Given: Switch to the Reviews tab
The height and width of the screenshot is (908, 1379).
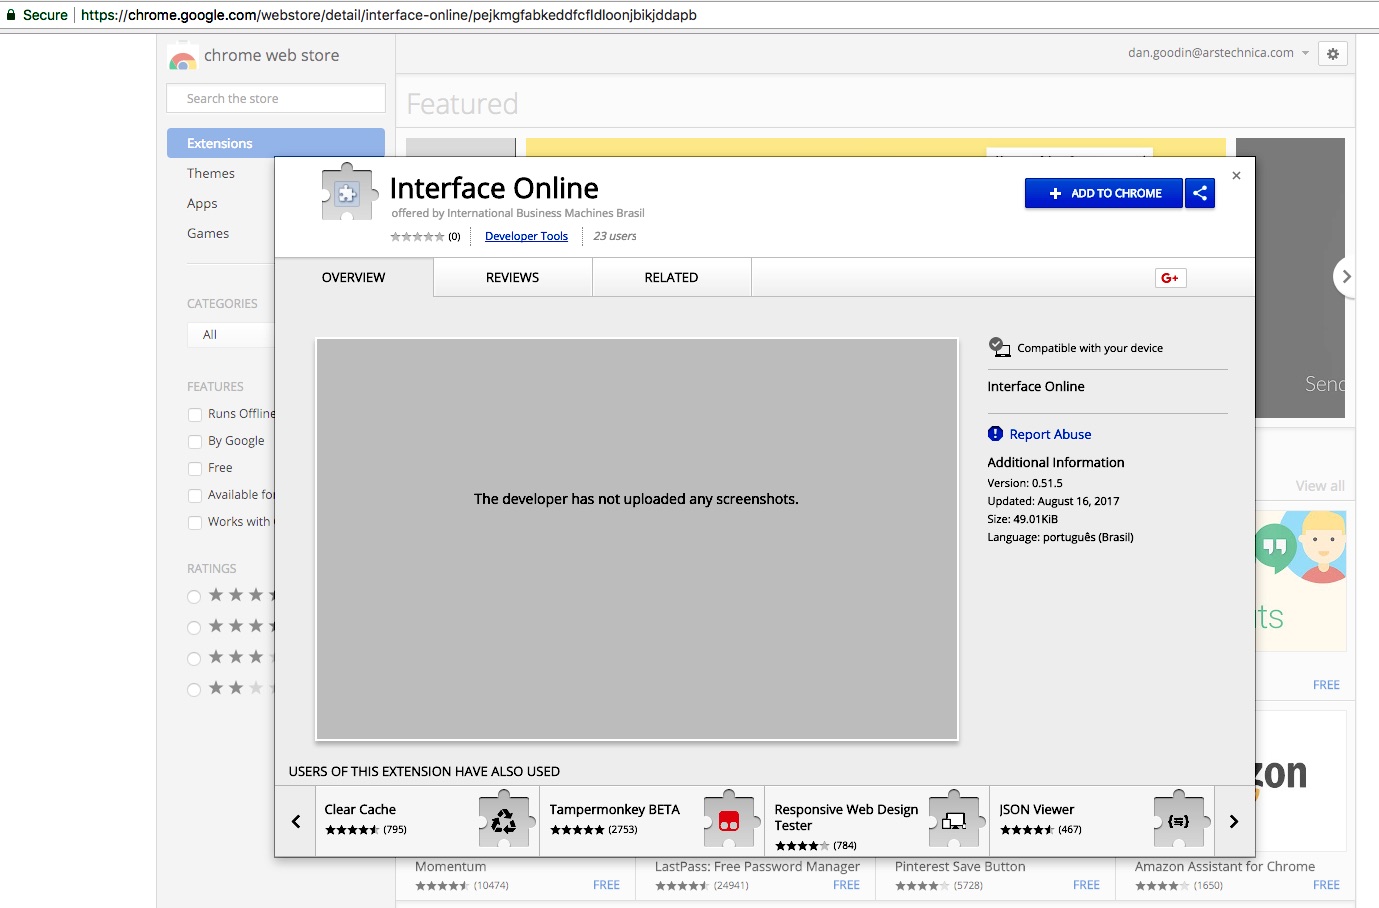Looking at the screenshot, I should (512, 277).
